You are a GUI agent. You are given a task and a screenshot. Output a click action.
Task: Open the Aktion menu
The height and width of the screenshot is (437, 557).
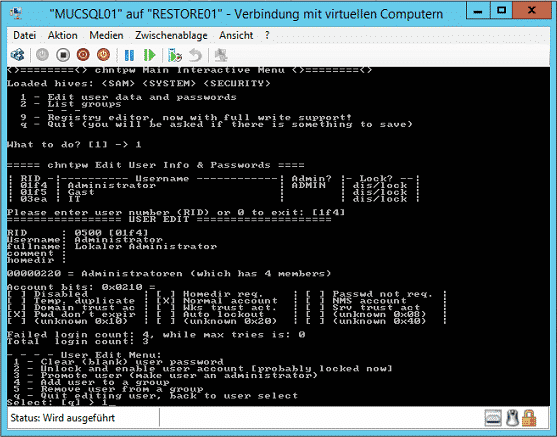[x=63, y=36]
